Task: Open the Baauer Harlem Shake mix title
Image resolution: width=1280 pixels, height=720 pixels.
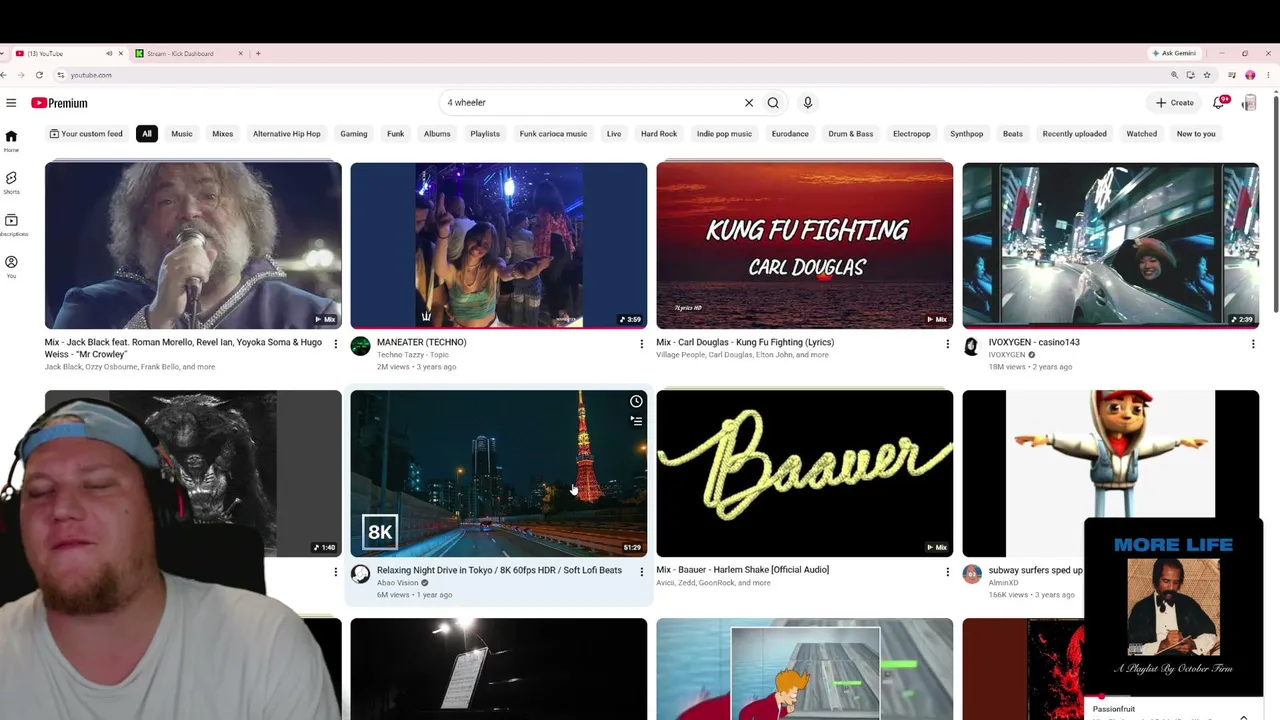Action: tap(742, 570)
